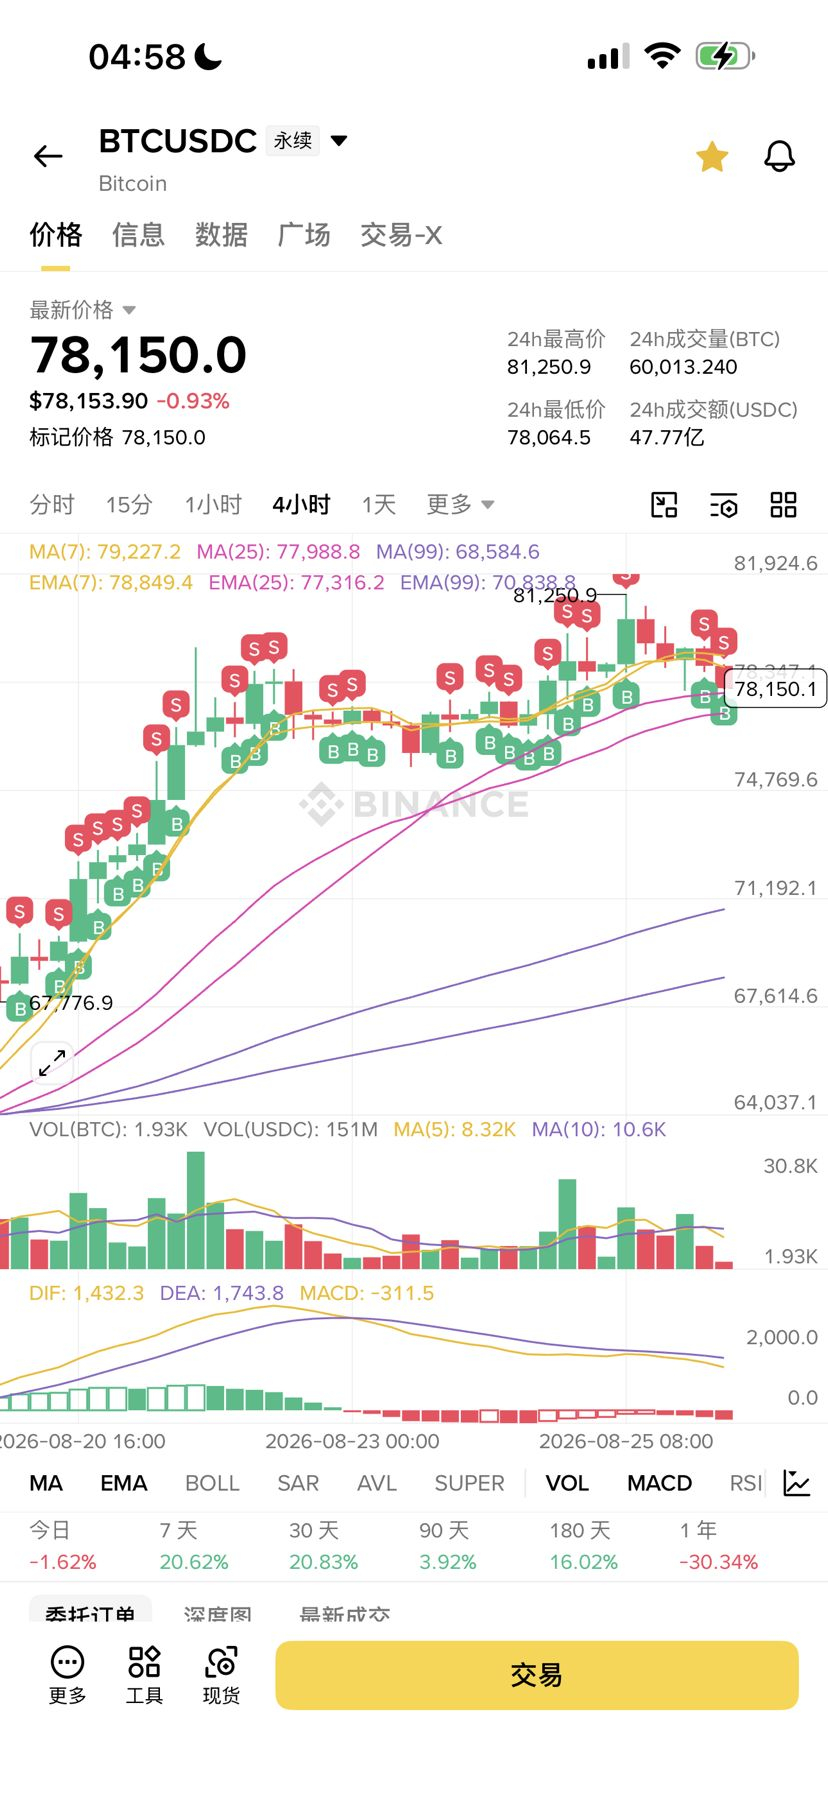This screenshot has width=828, height=1795.
Task: Switch to the 数据 tab
Action: click(x=221, y=235)
